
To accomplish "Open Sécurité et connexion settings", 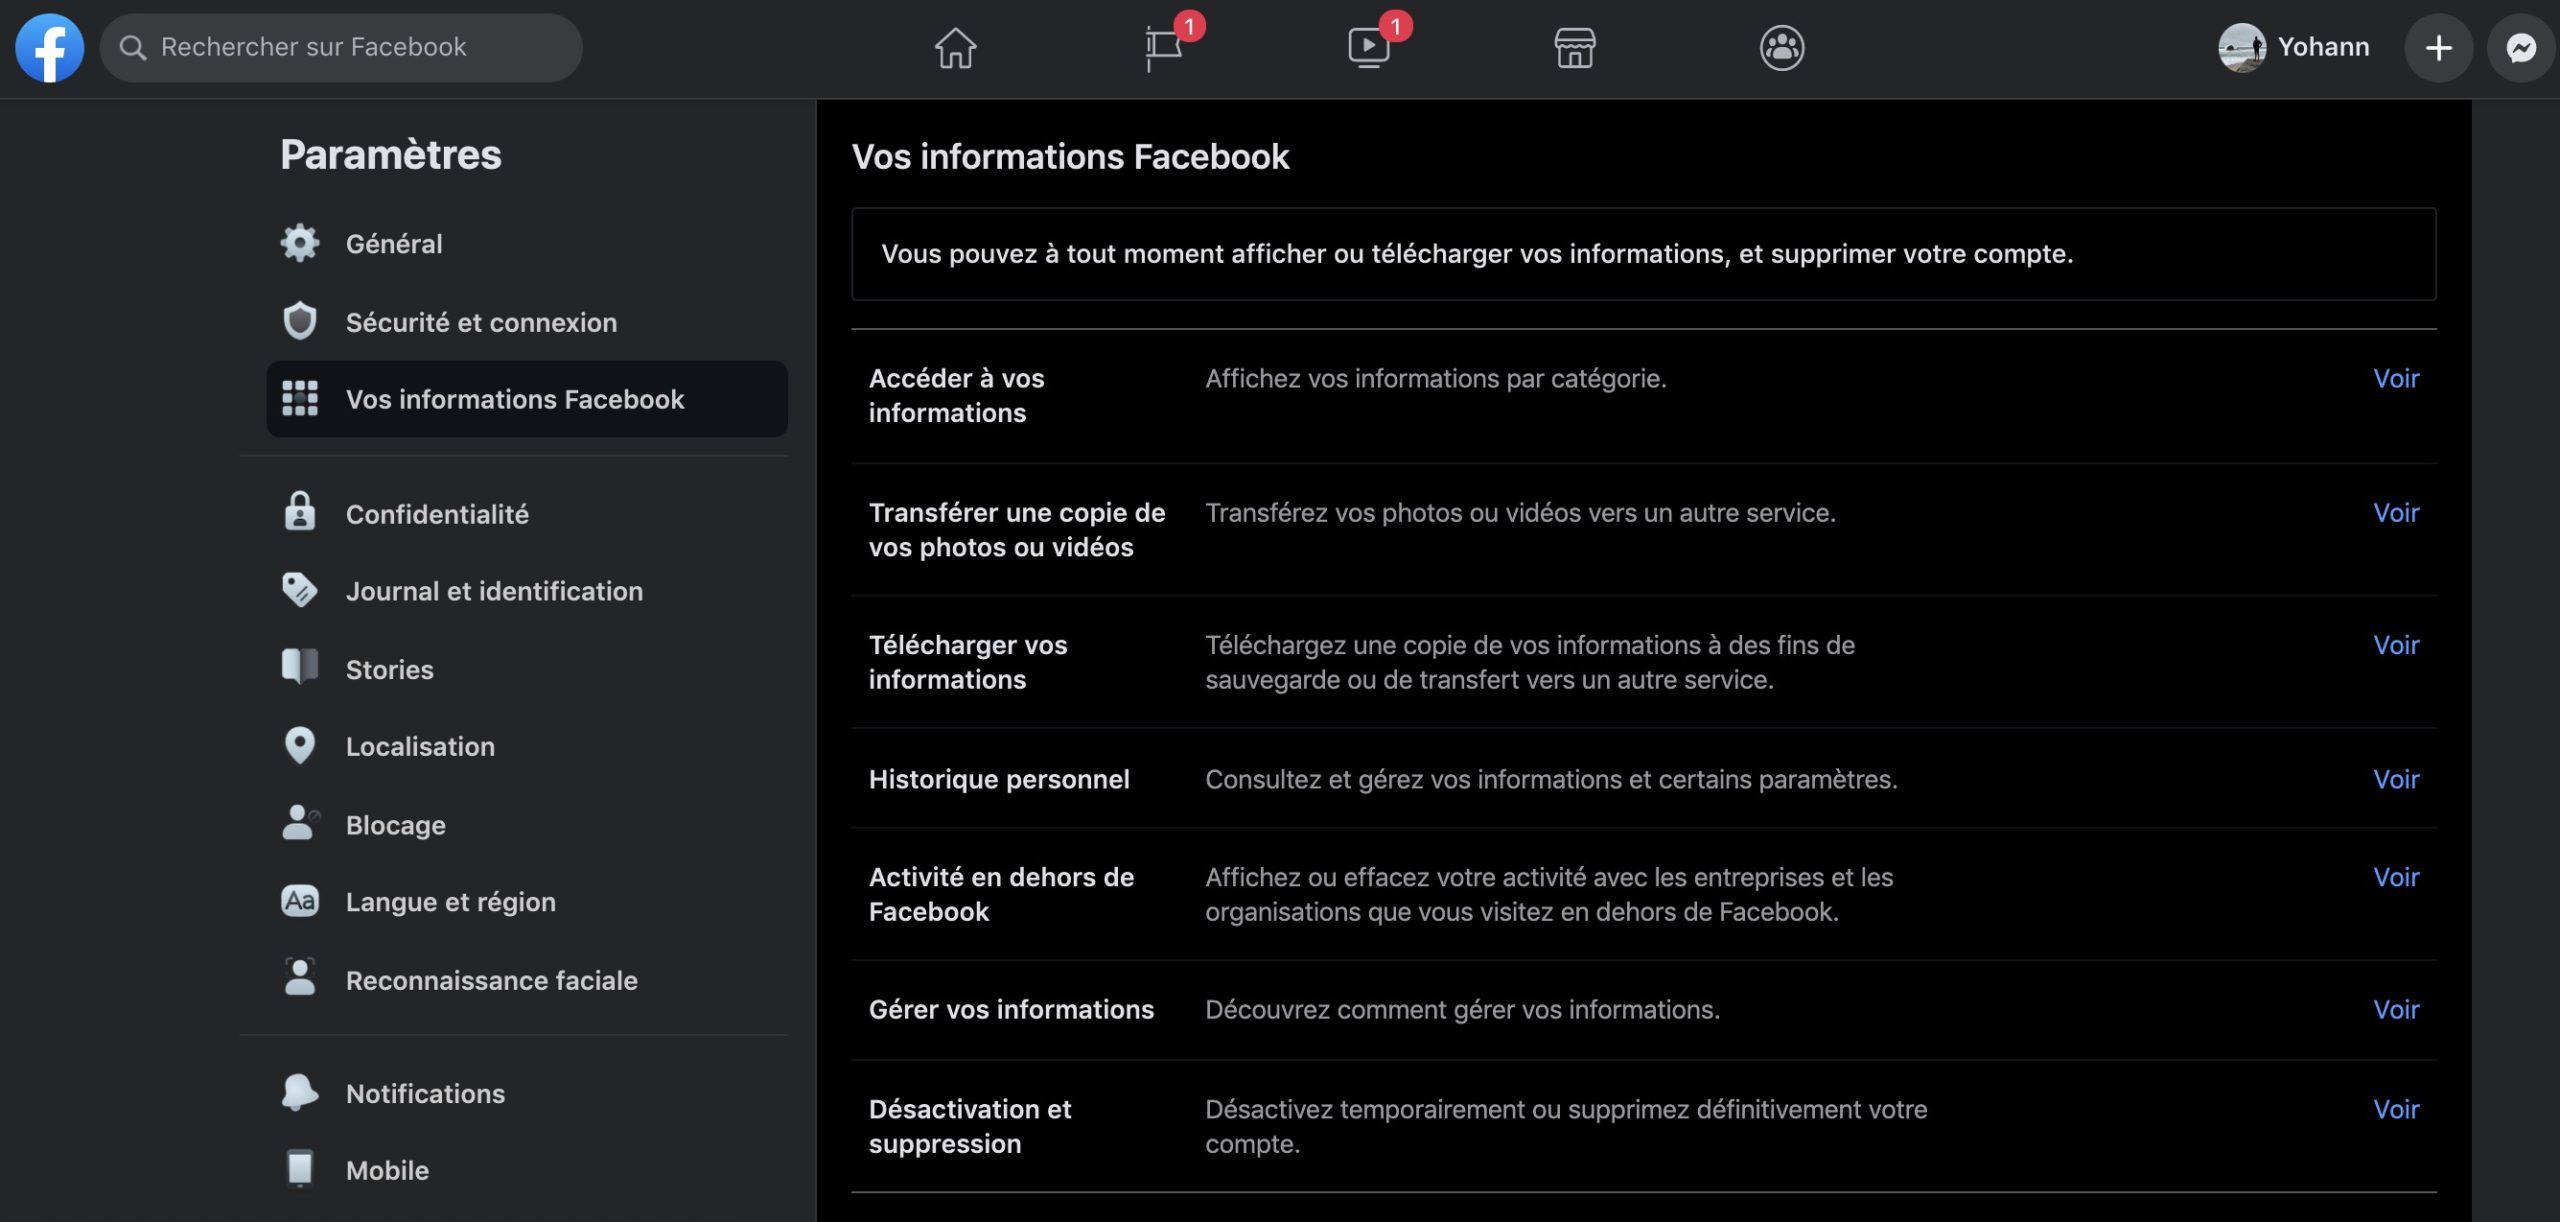I will [481, 322].
